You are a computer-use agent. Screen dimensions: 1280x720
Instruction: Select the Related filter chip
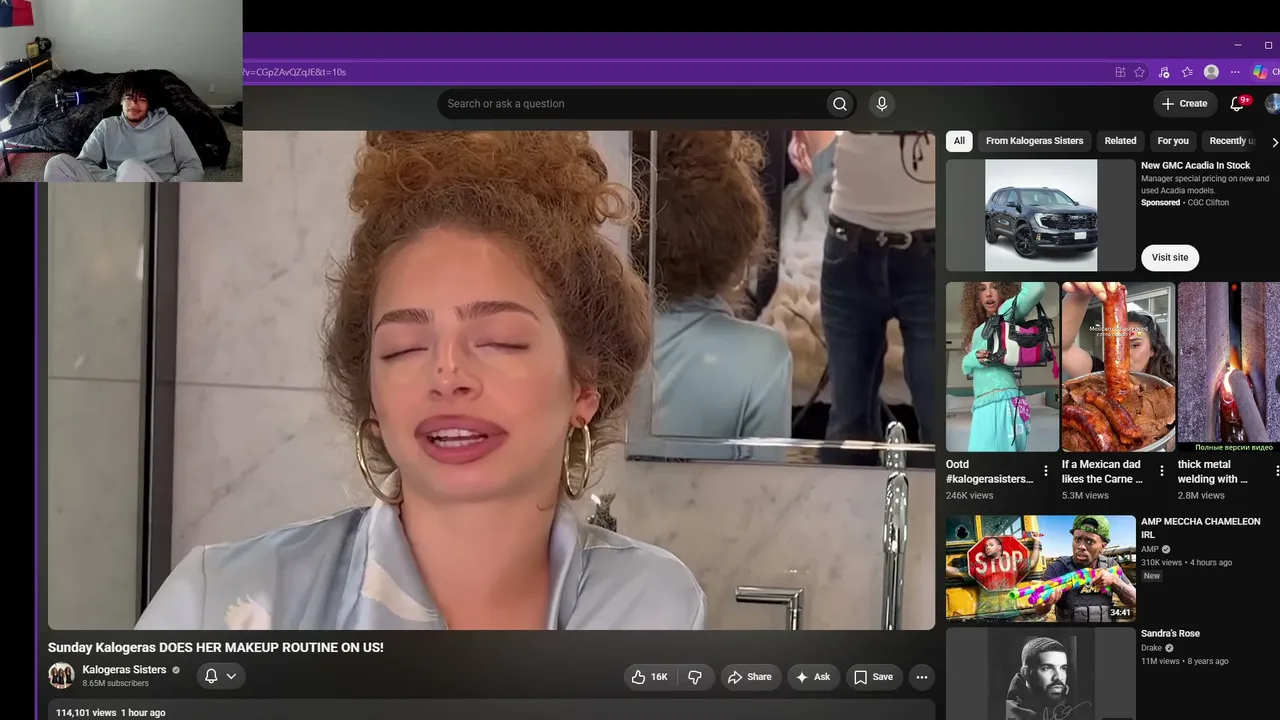1120,141
